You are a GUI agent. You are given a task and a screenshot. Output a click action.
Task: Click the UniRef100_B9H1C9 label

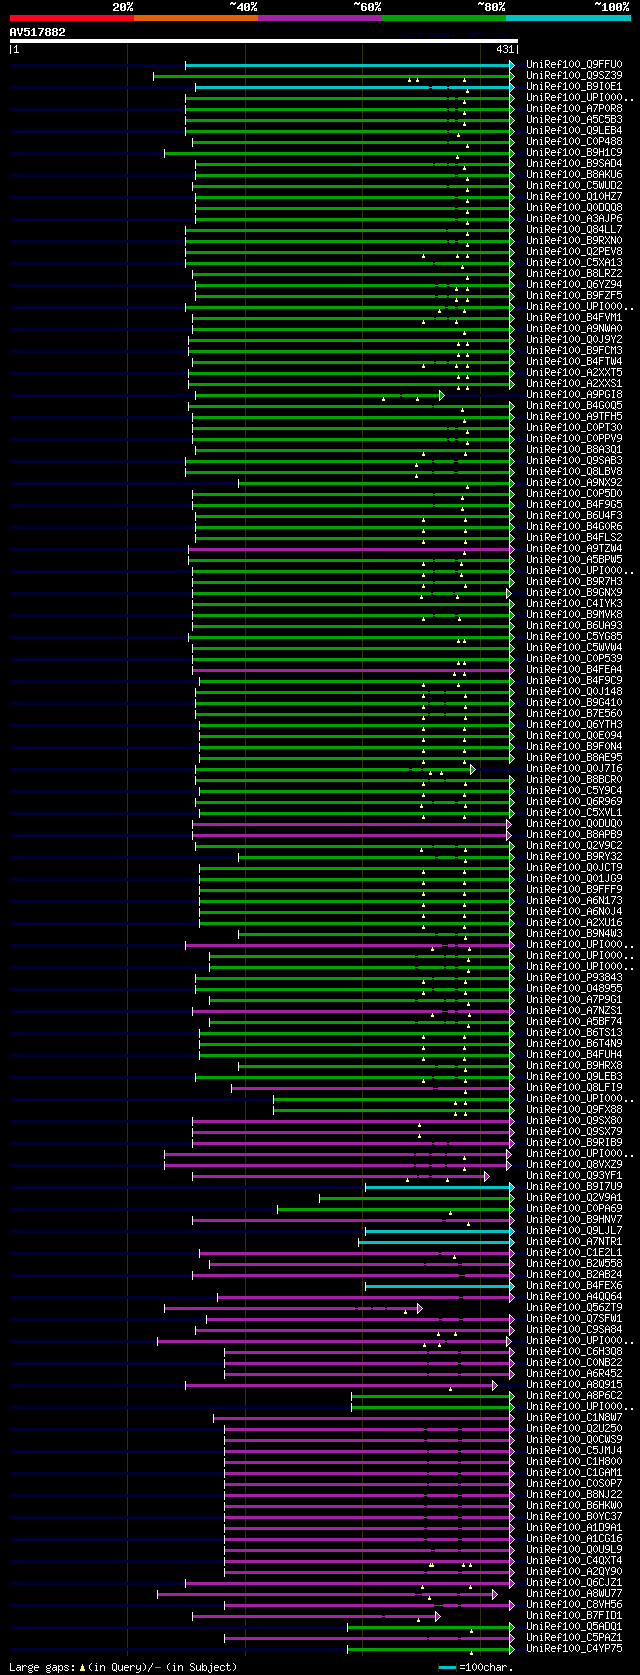point(574,153)
